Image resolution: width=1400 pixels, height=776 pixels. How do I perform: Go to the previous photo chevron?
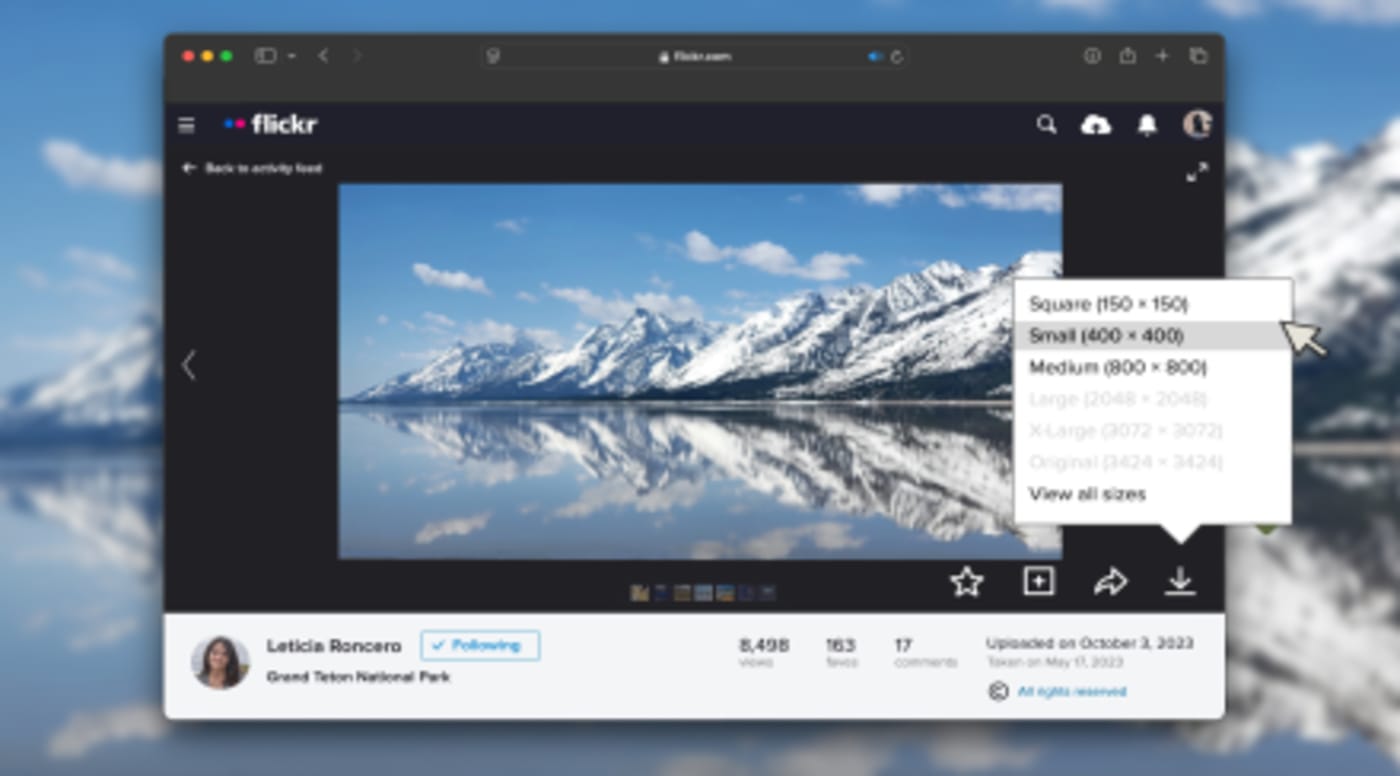click(188, 366)
